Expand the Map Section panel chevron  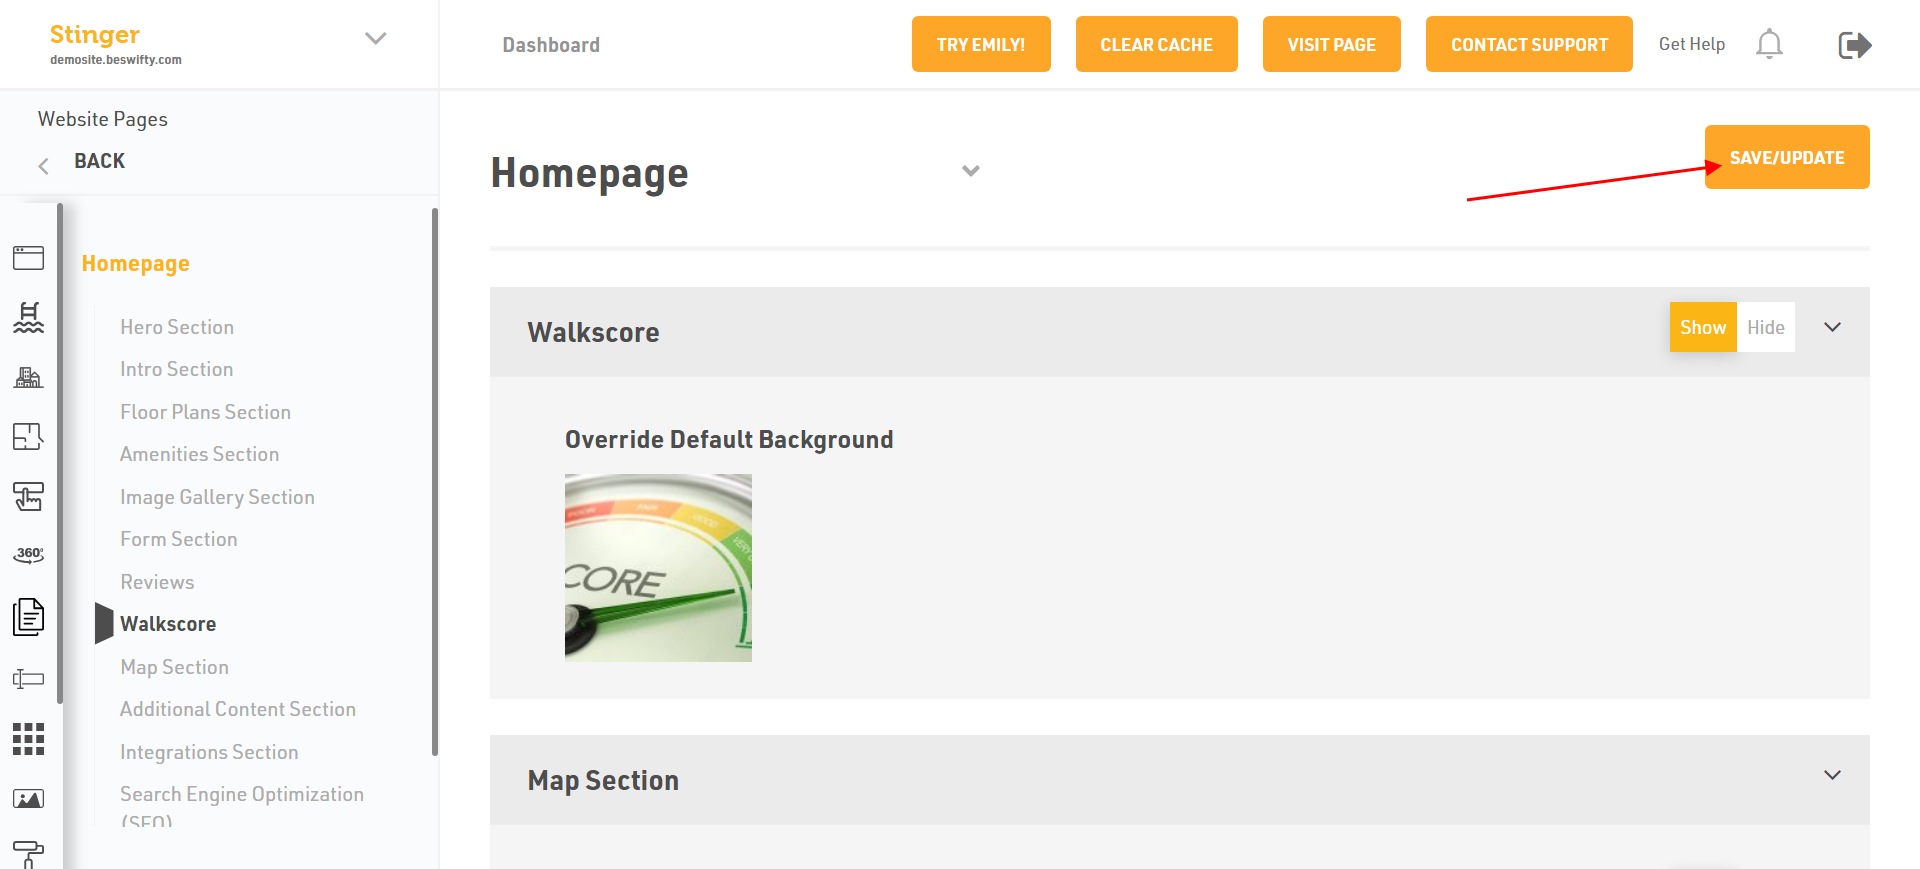click(x=1832, y=775)
